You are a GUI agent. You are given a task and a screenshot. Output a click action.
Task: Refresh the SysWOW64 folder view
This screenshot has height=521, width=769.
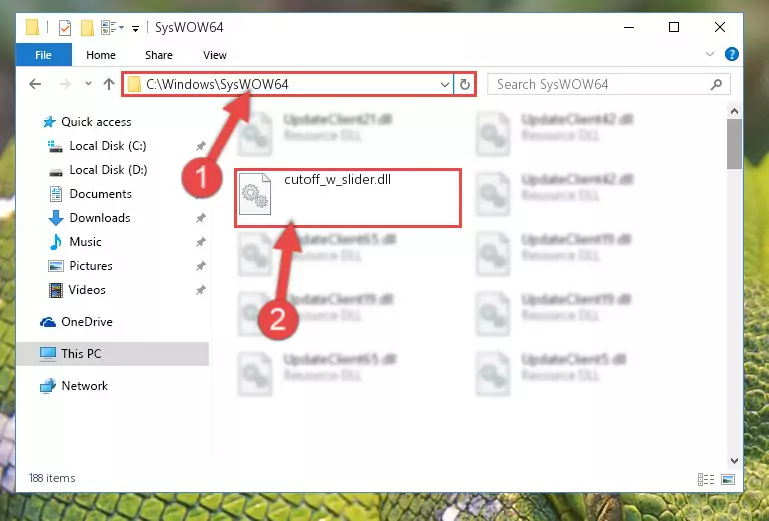464,84
